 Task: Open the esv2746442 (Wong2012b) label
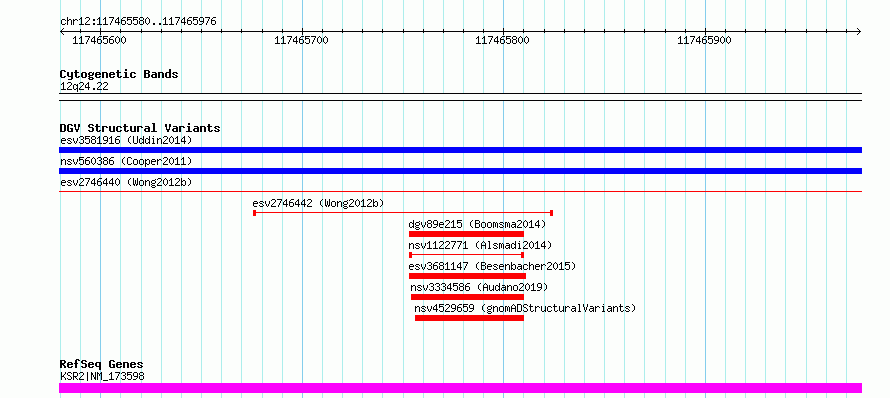pos(318,203)
